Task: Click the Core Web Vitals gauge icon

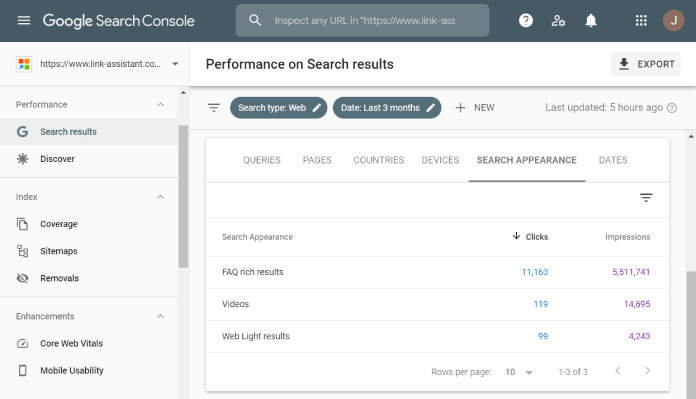Action: click(x=22, y=343)
